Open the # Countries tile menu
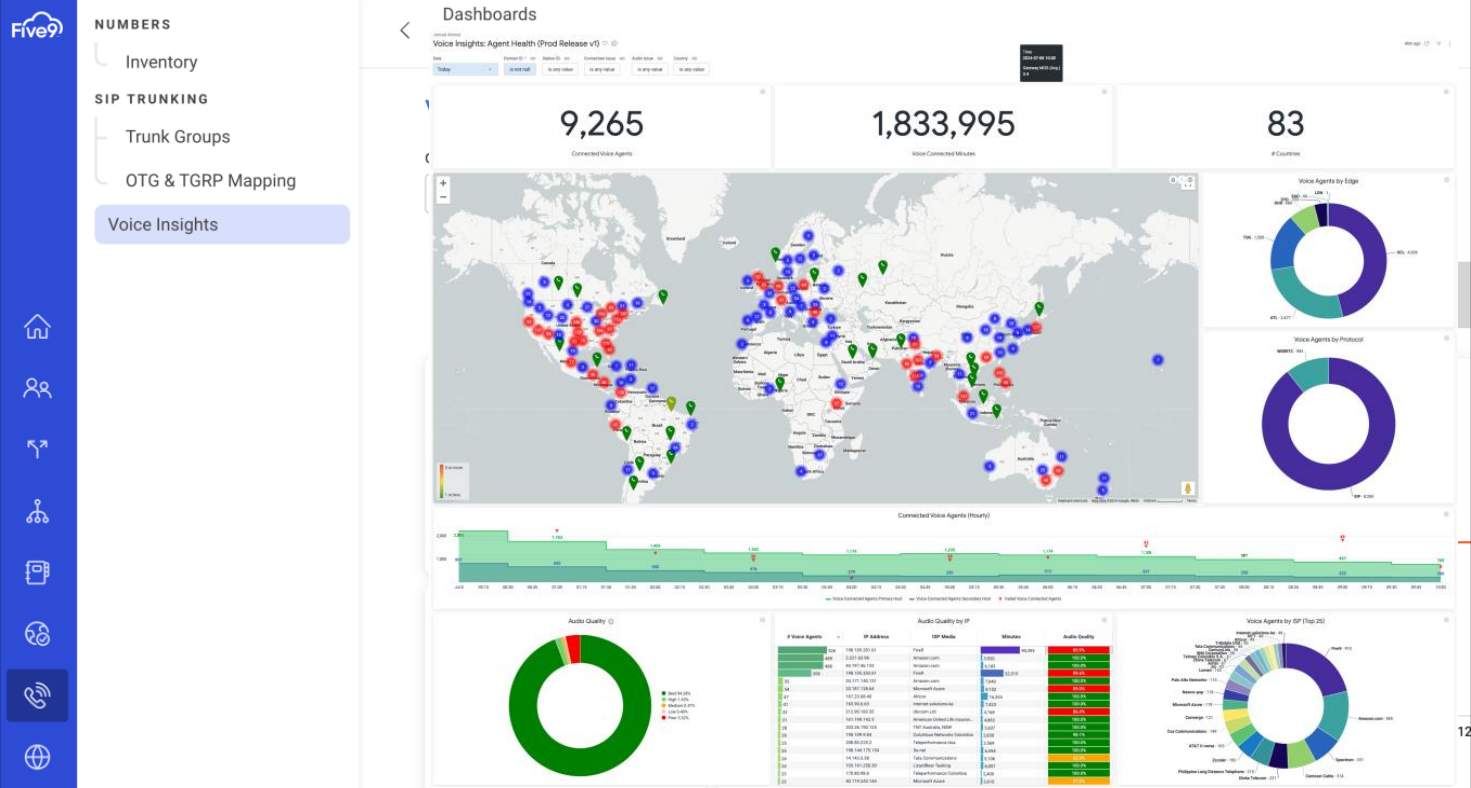 [x=1446, y=92]
